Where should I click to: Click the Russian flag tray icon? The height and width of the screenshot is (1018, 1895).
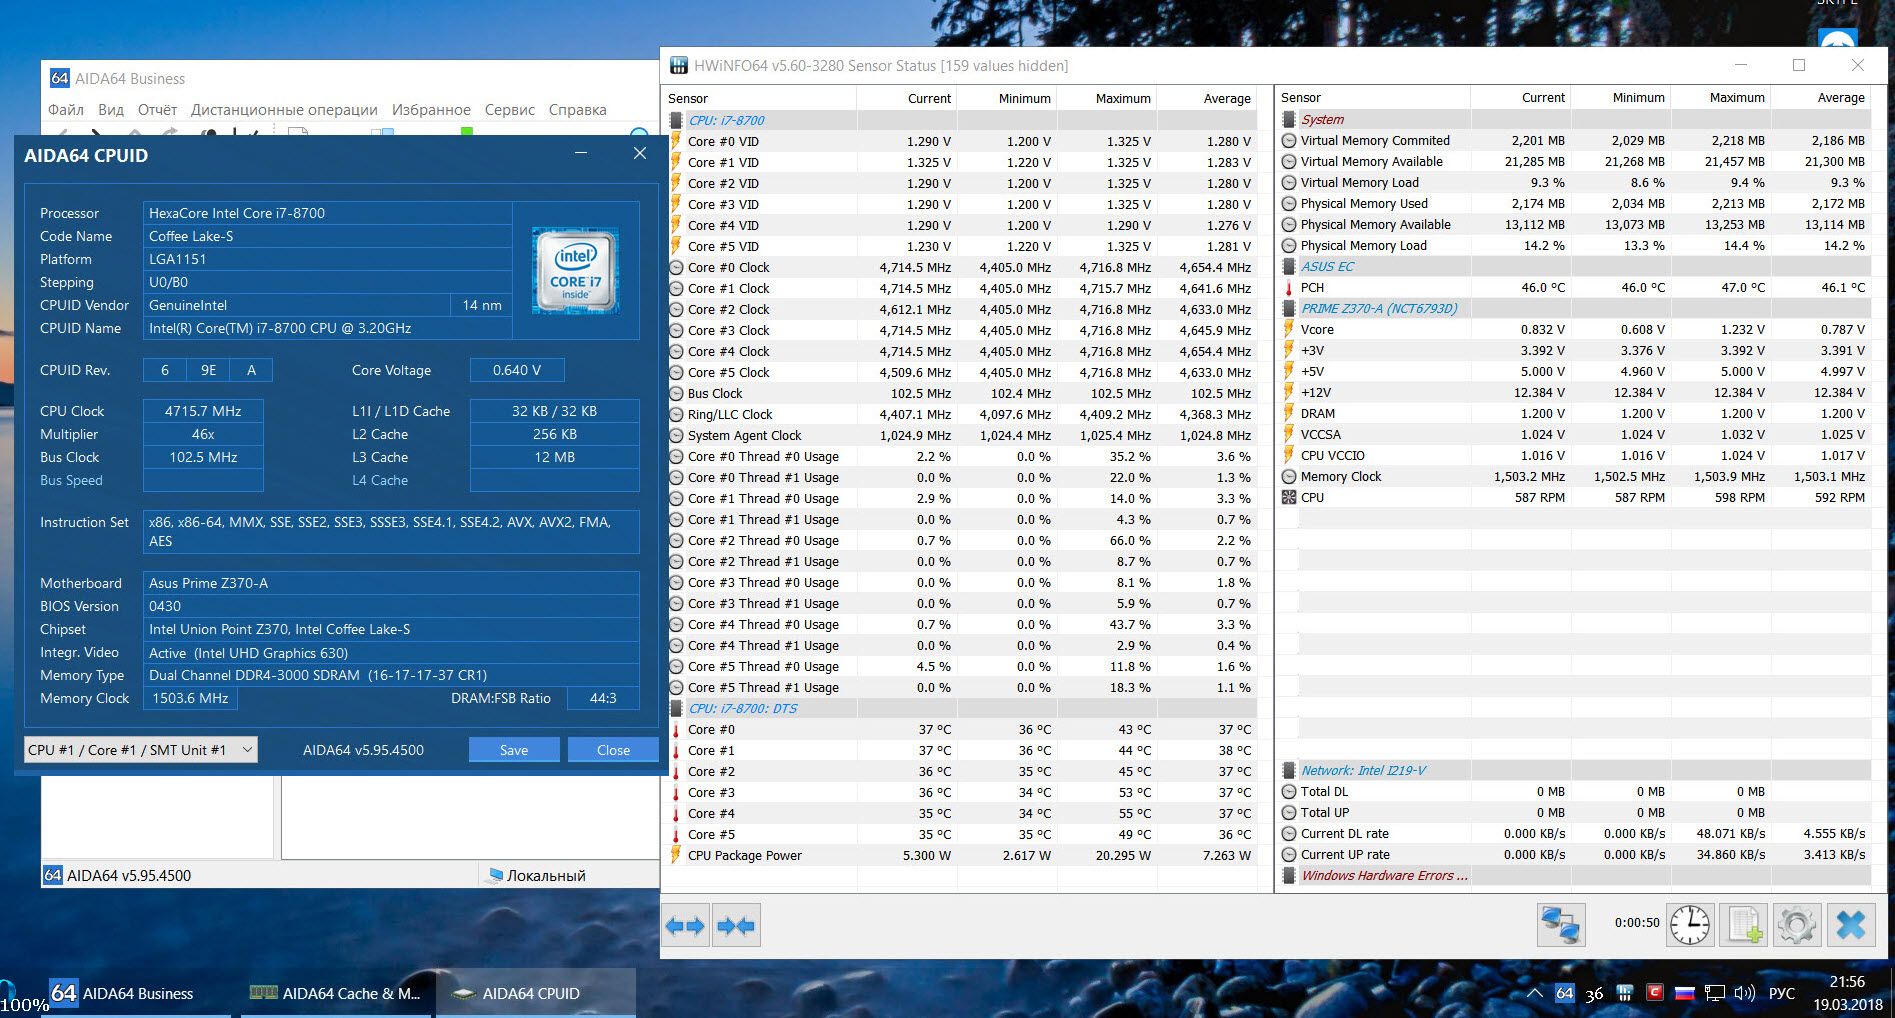click(1685, 993)
